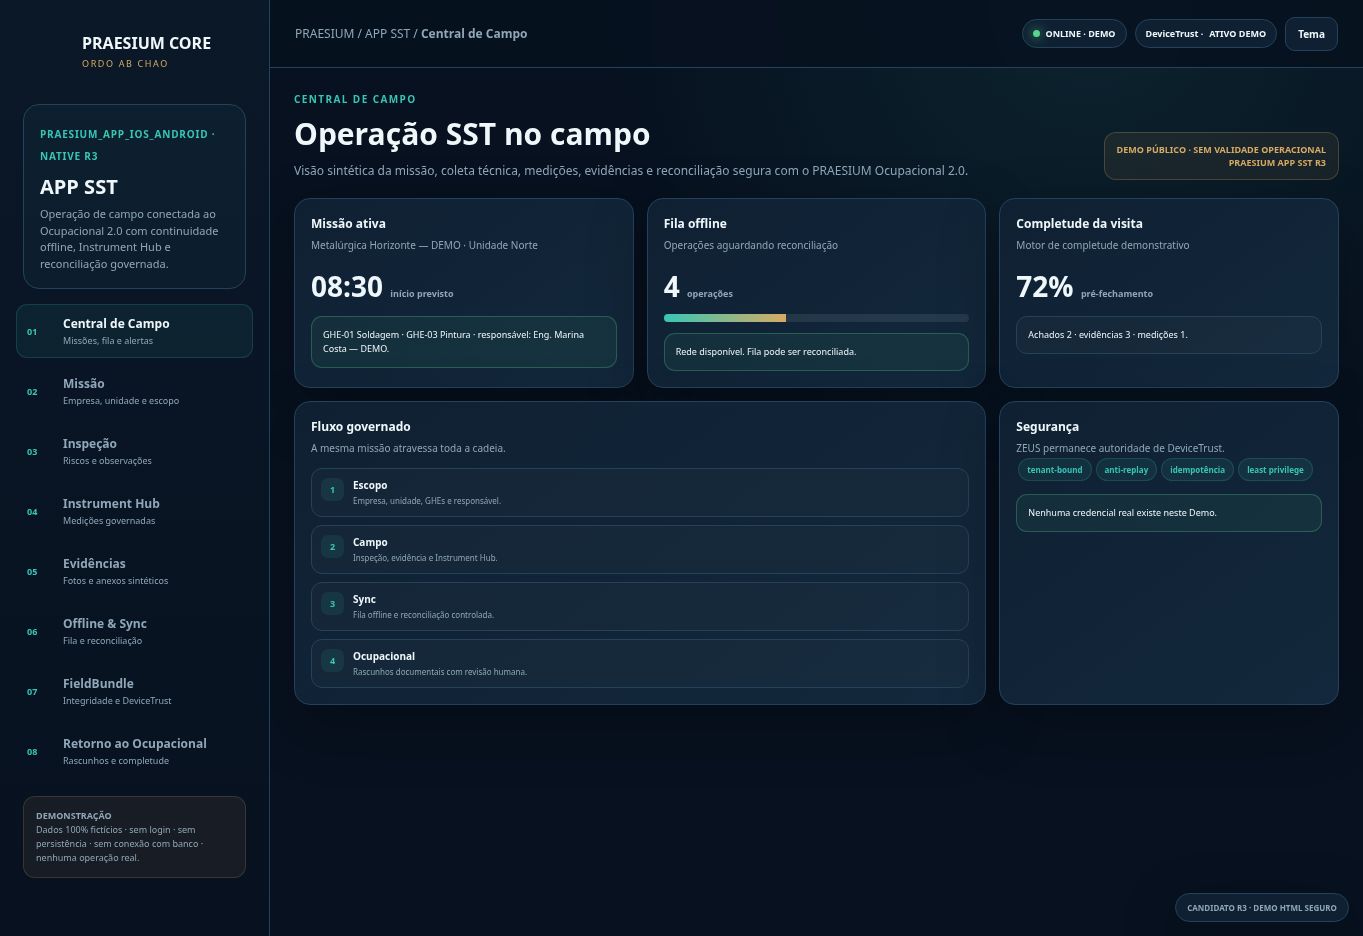The height and width of the screenshot is (936, 1363).
Task: Click the step 1 Escopo number icon
Action: (x=332, y=490)
